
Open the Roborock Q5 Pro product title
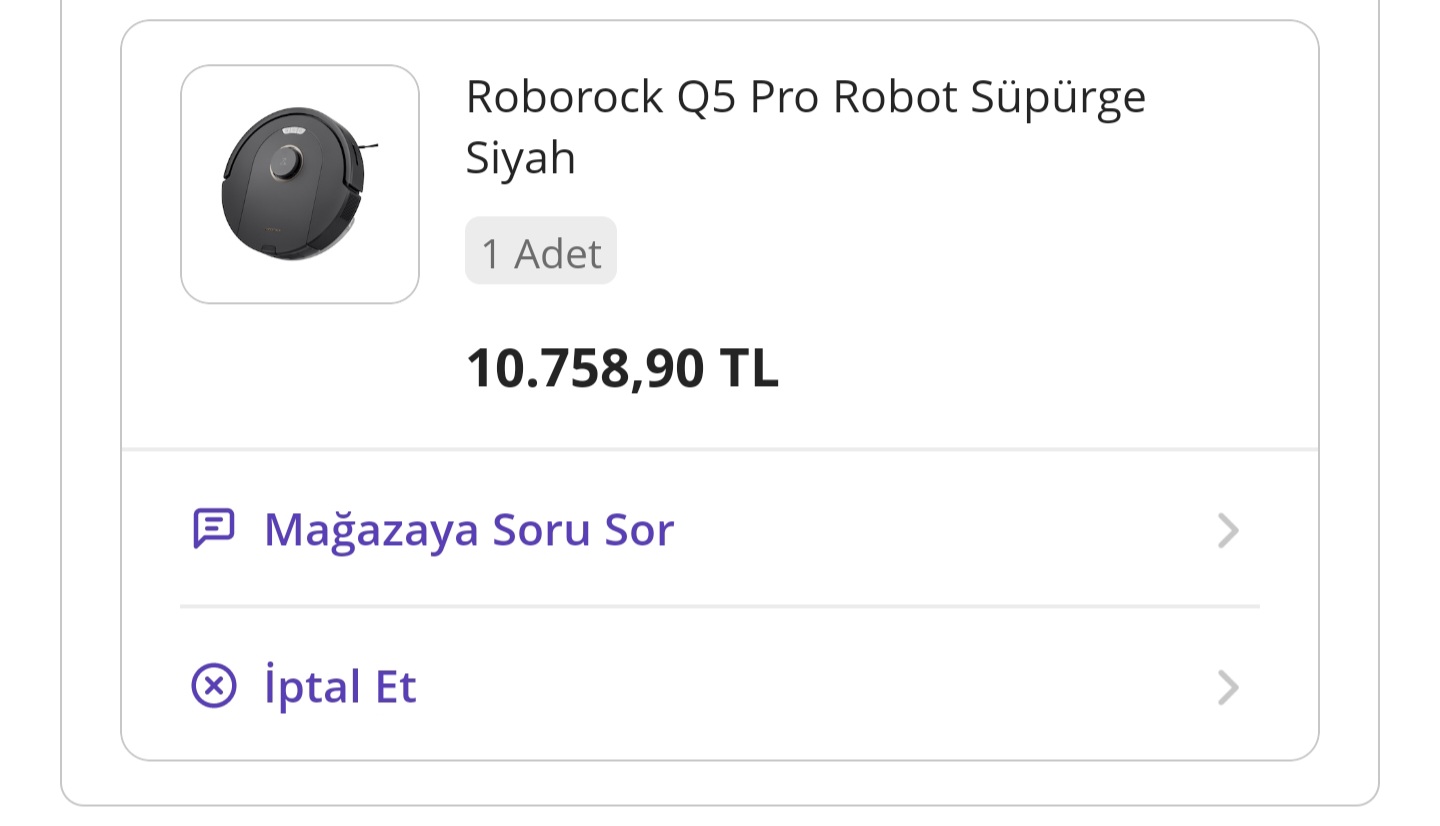[806, 127]
